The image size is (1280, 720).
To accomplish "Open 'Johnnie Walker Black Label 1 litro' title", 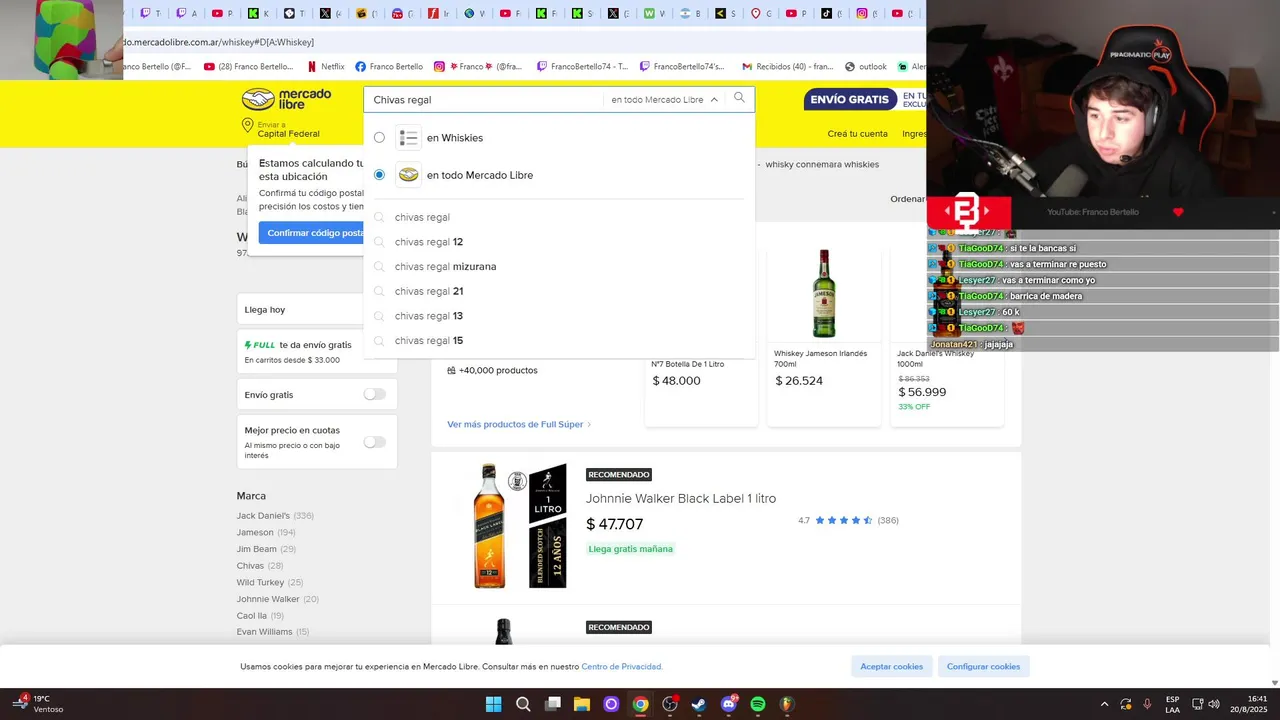I will (x=681, y=499).
